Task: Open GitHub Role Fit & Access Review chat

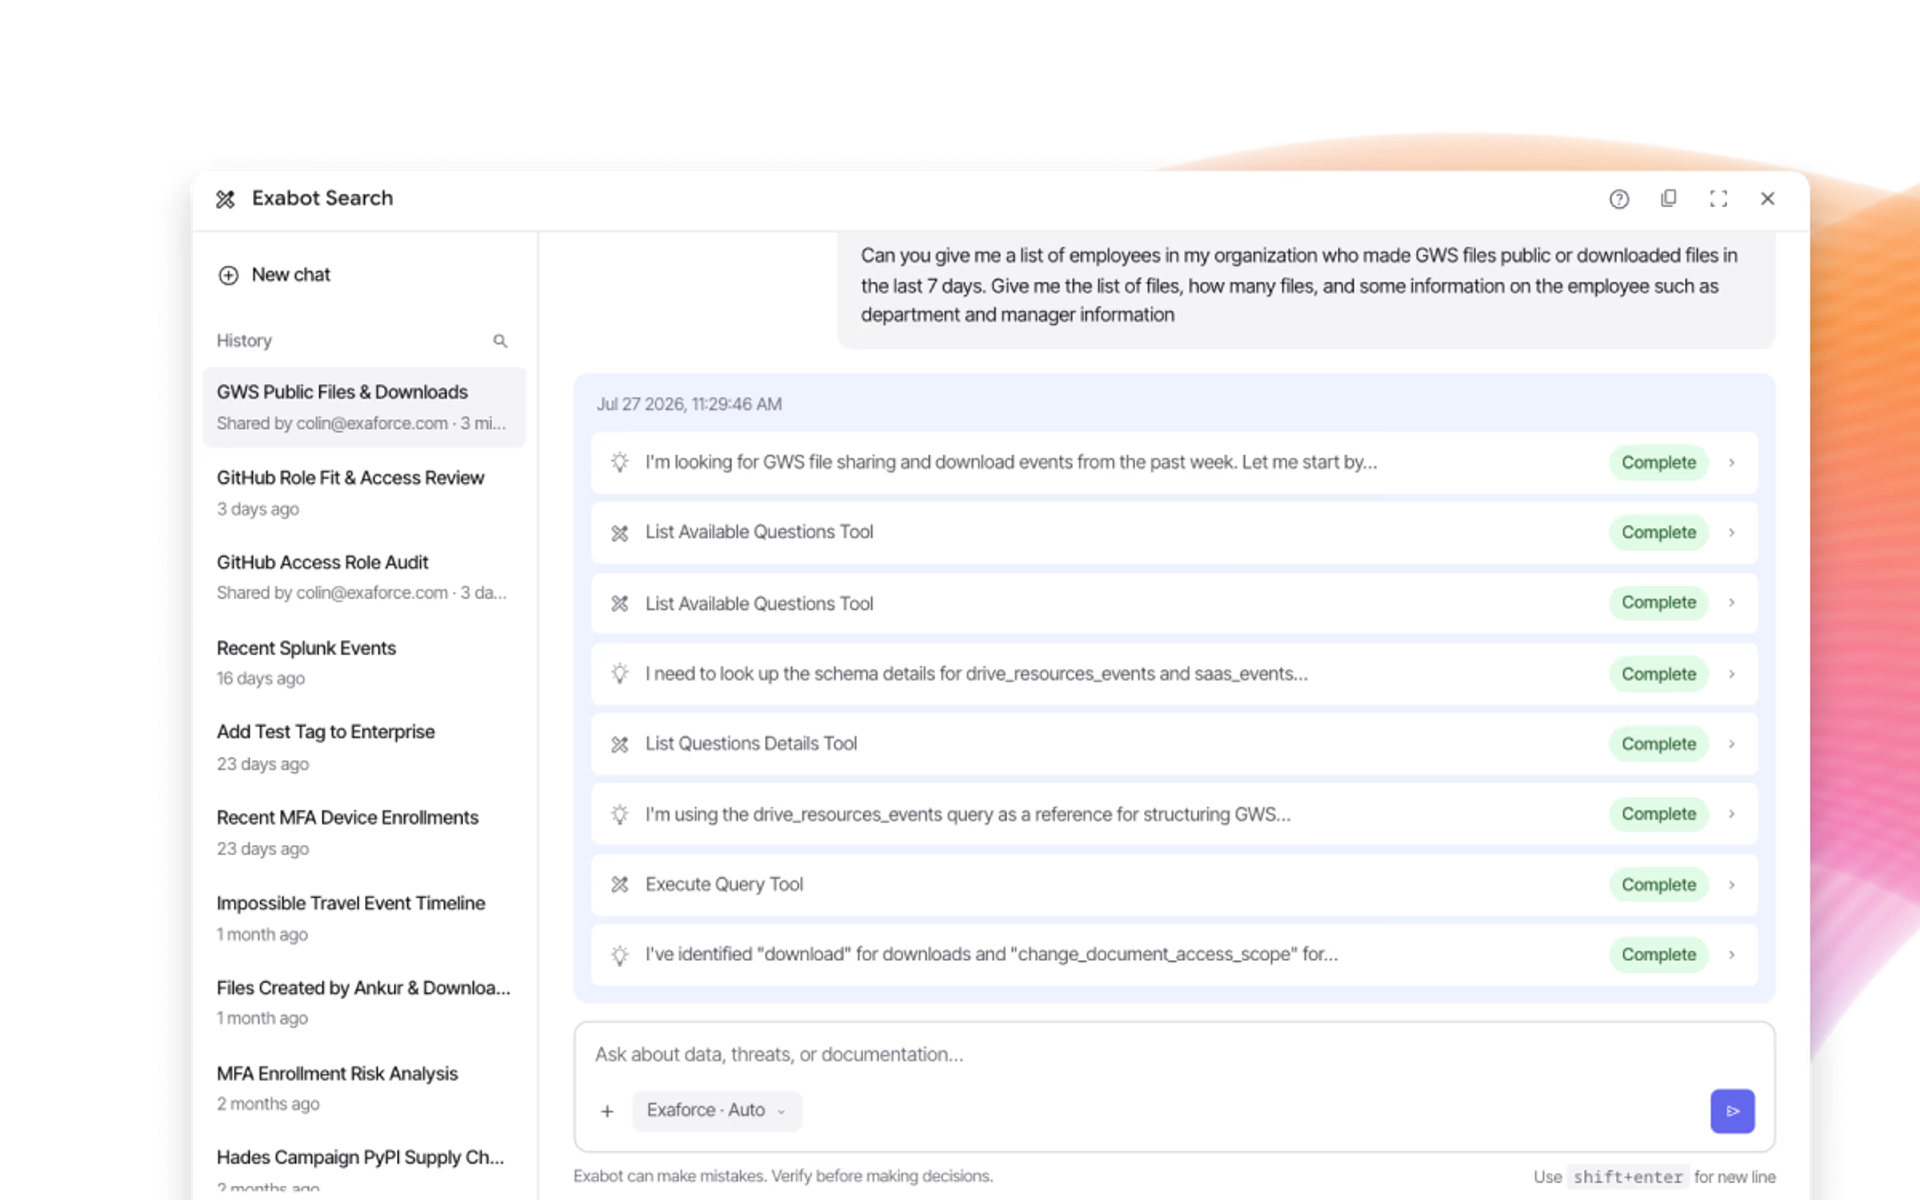Action: tap(364, 492)
